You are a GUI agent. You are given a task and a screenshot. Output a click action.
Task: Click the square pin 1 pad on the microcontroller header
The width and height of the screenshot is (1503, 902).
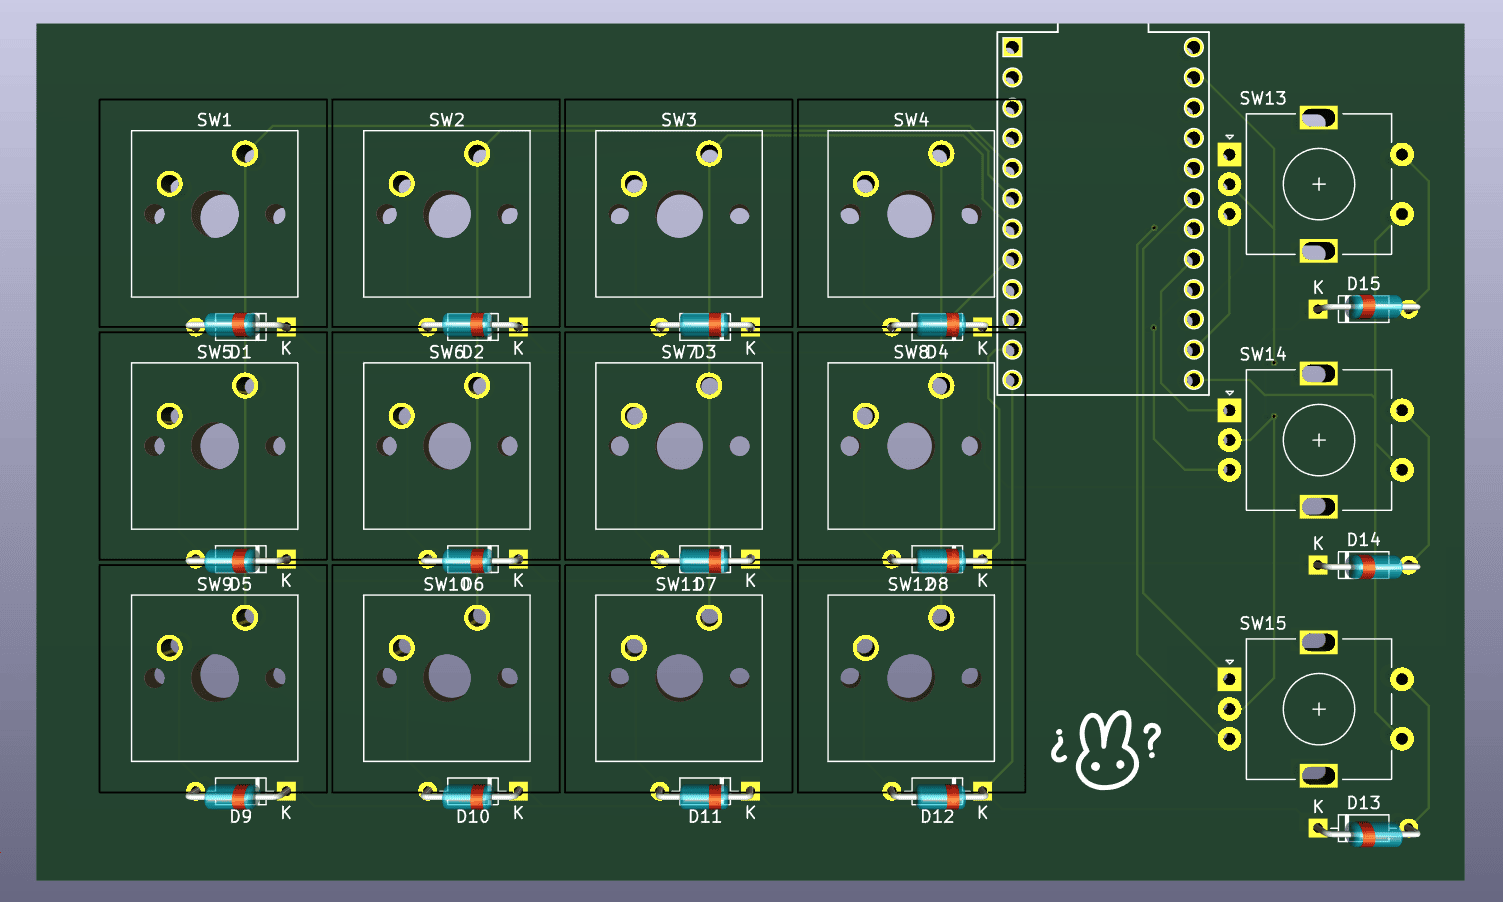coord(1012,47)
